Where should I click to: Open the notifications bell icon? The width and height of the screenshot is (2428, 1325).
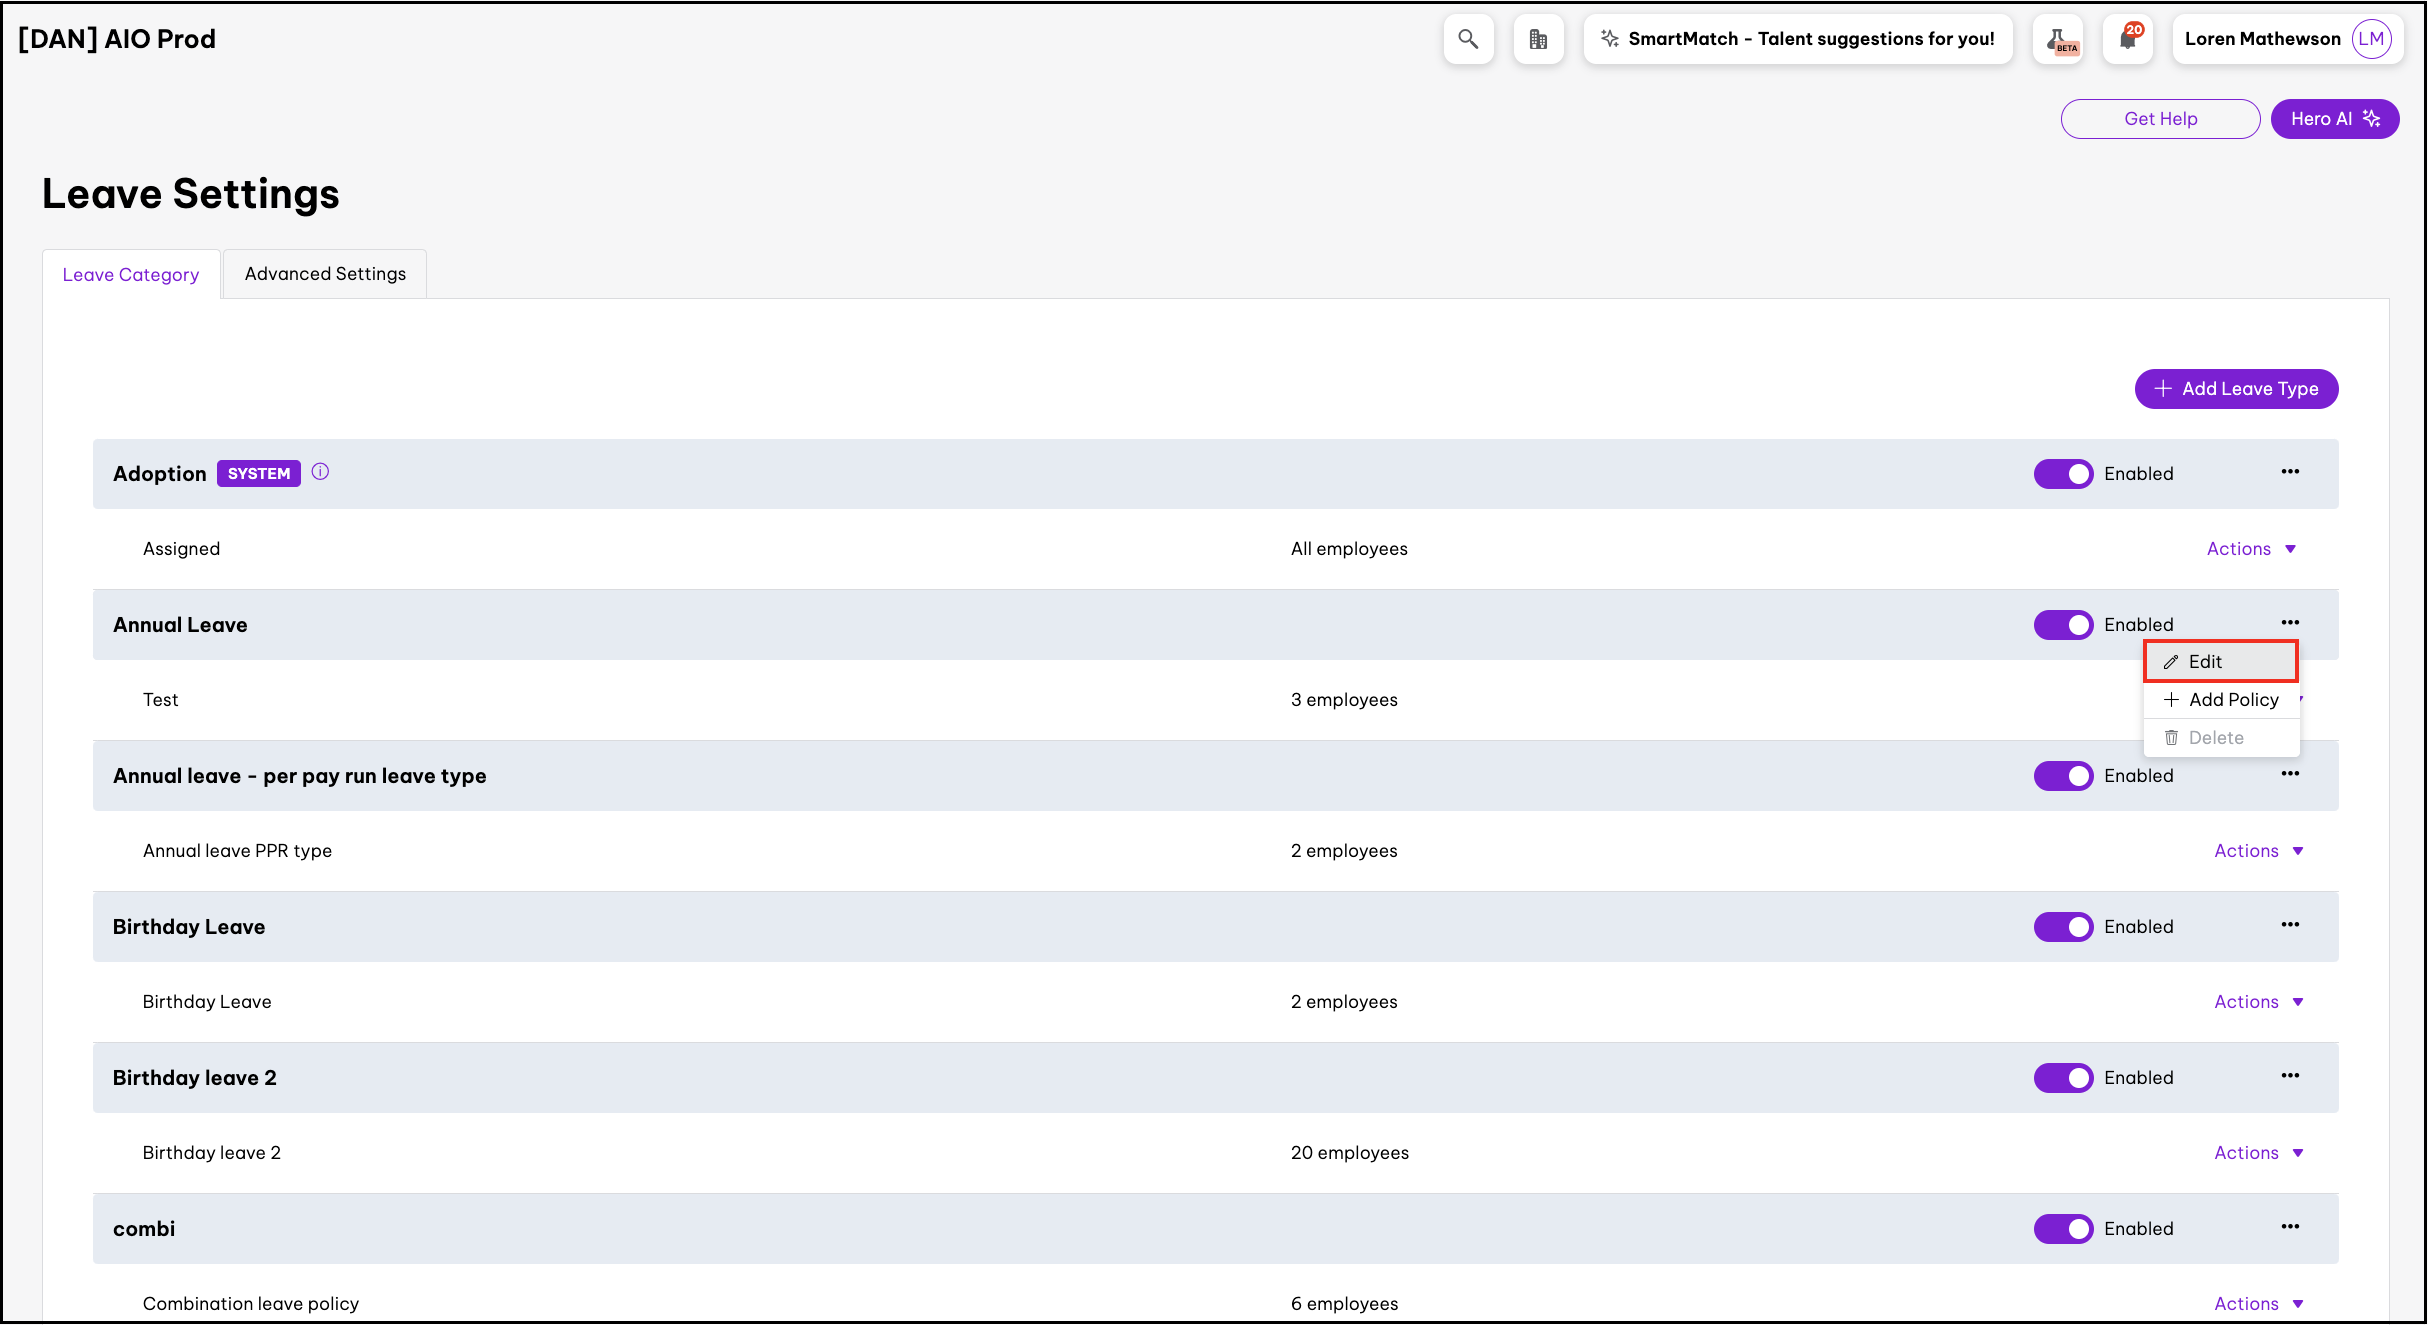[x=2127, y=39]
